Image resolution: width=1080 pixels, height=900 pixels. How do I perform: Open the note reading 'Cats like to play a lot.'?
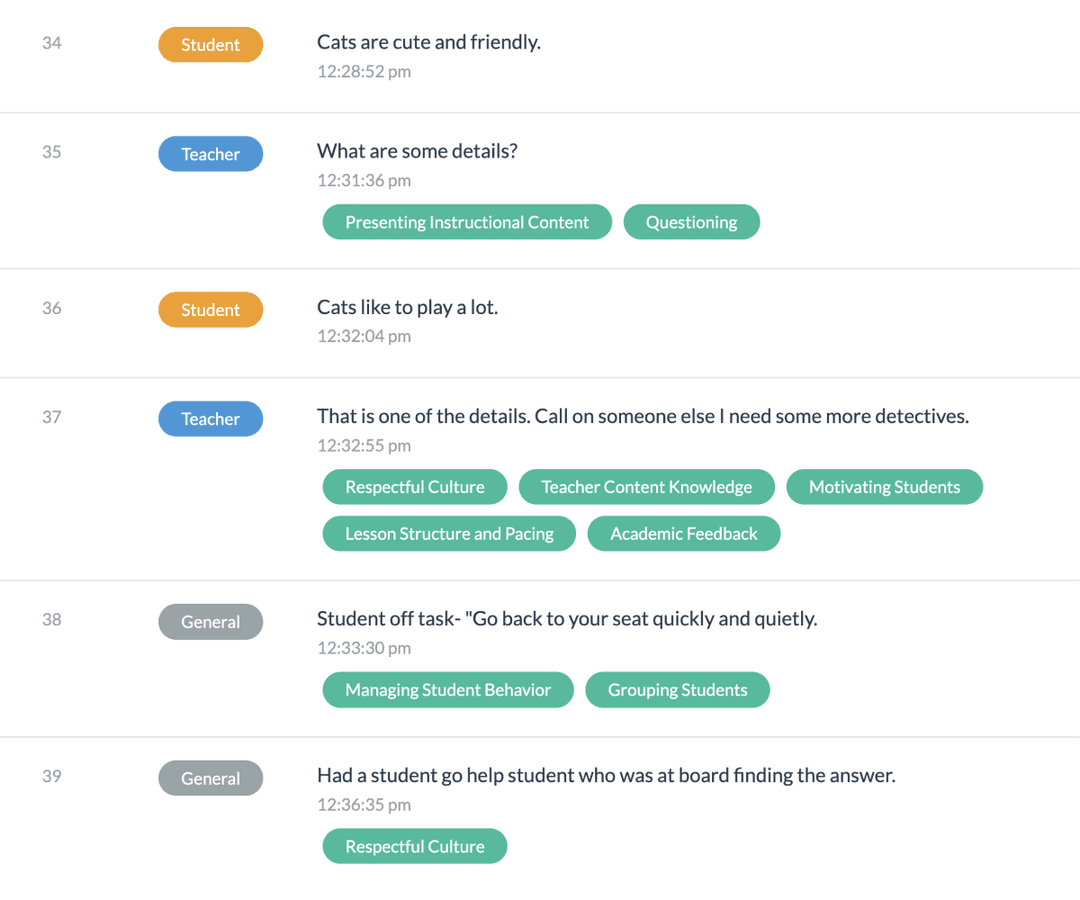click(407, 307)
